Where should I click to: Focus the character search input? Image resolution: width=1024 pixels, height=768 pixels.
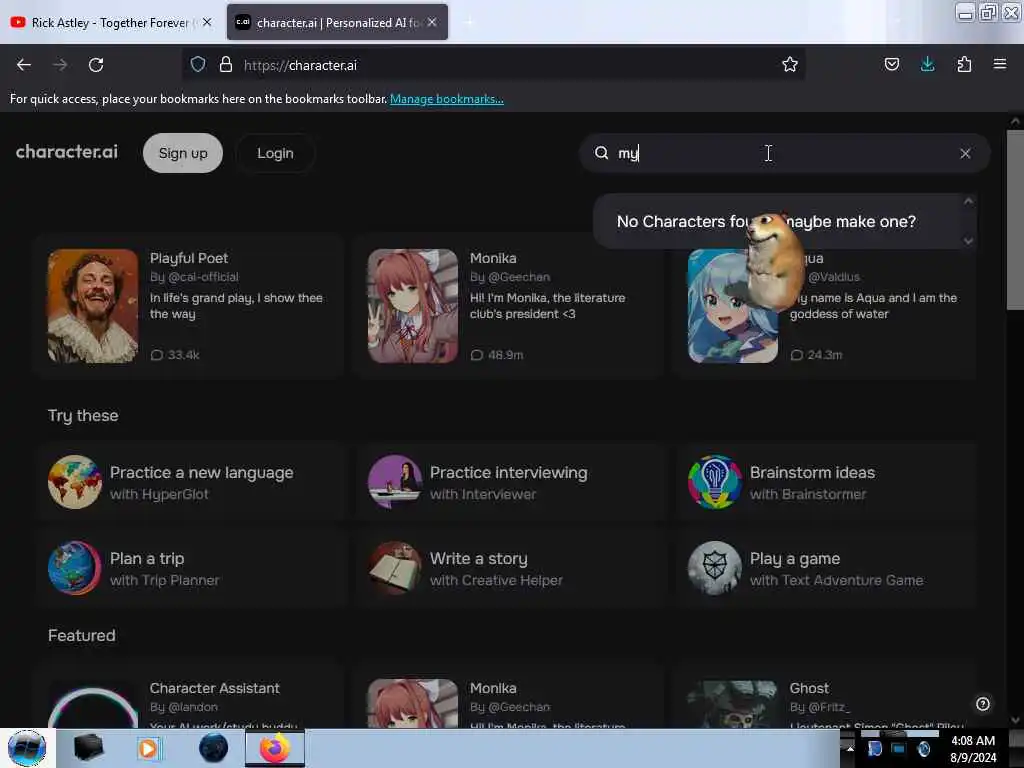tap(784, 153)
